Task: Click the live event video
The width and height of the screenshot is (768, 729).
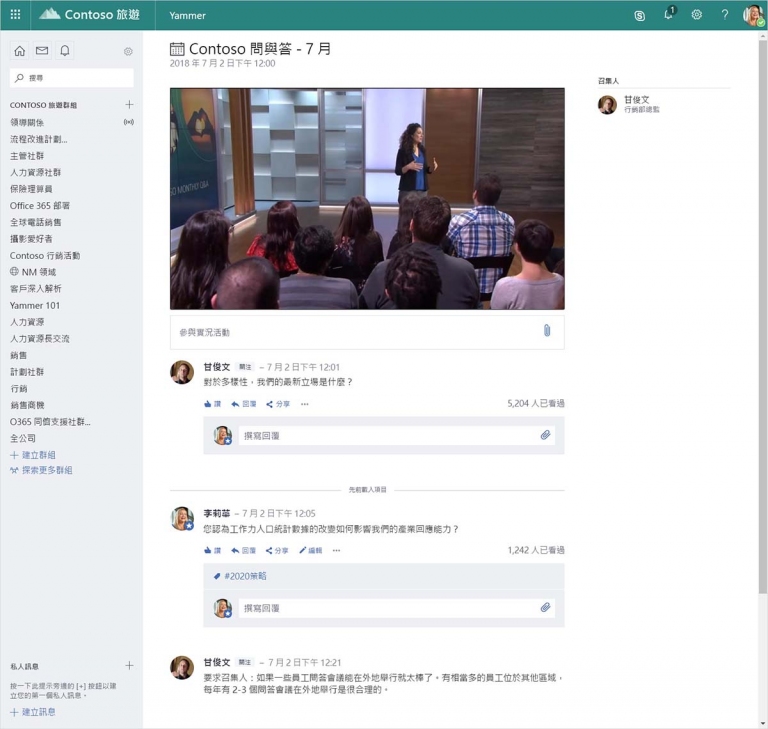Action: [367, 198]
